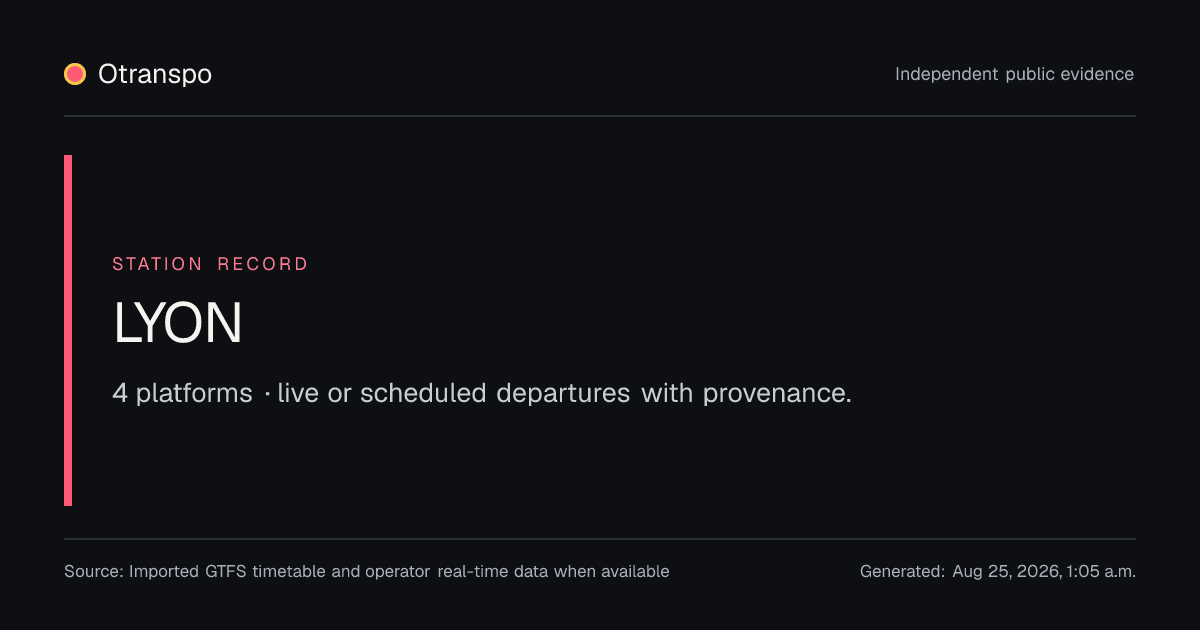Image resolution: width=1200 pixels, height=630 pixels.
Task: Click the 4 platforms text
Action: 182,393
